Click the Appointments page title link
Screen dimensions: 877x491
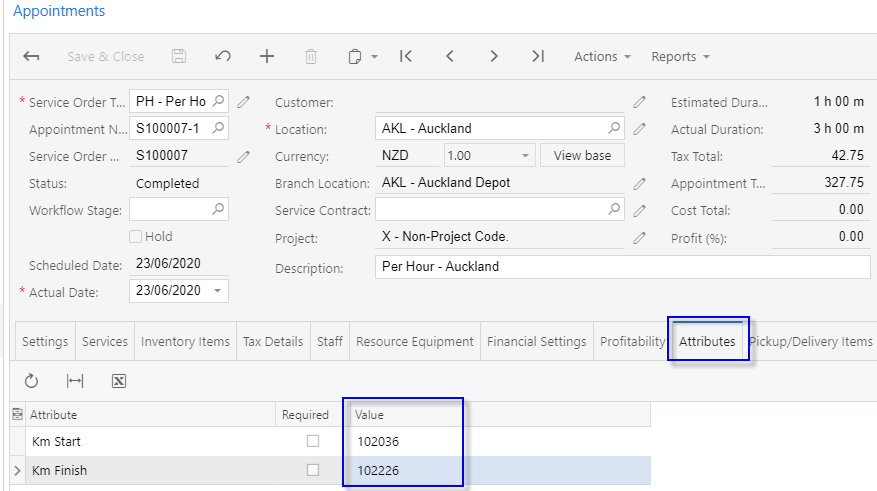pyautogui.click(x=59, y=11)
